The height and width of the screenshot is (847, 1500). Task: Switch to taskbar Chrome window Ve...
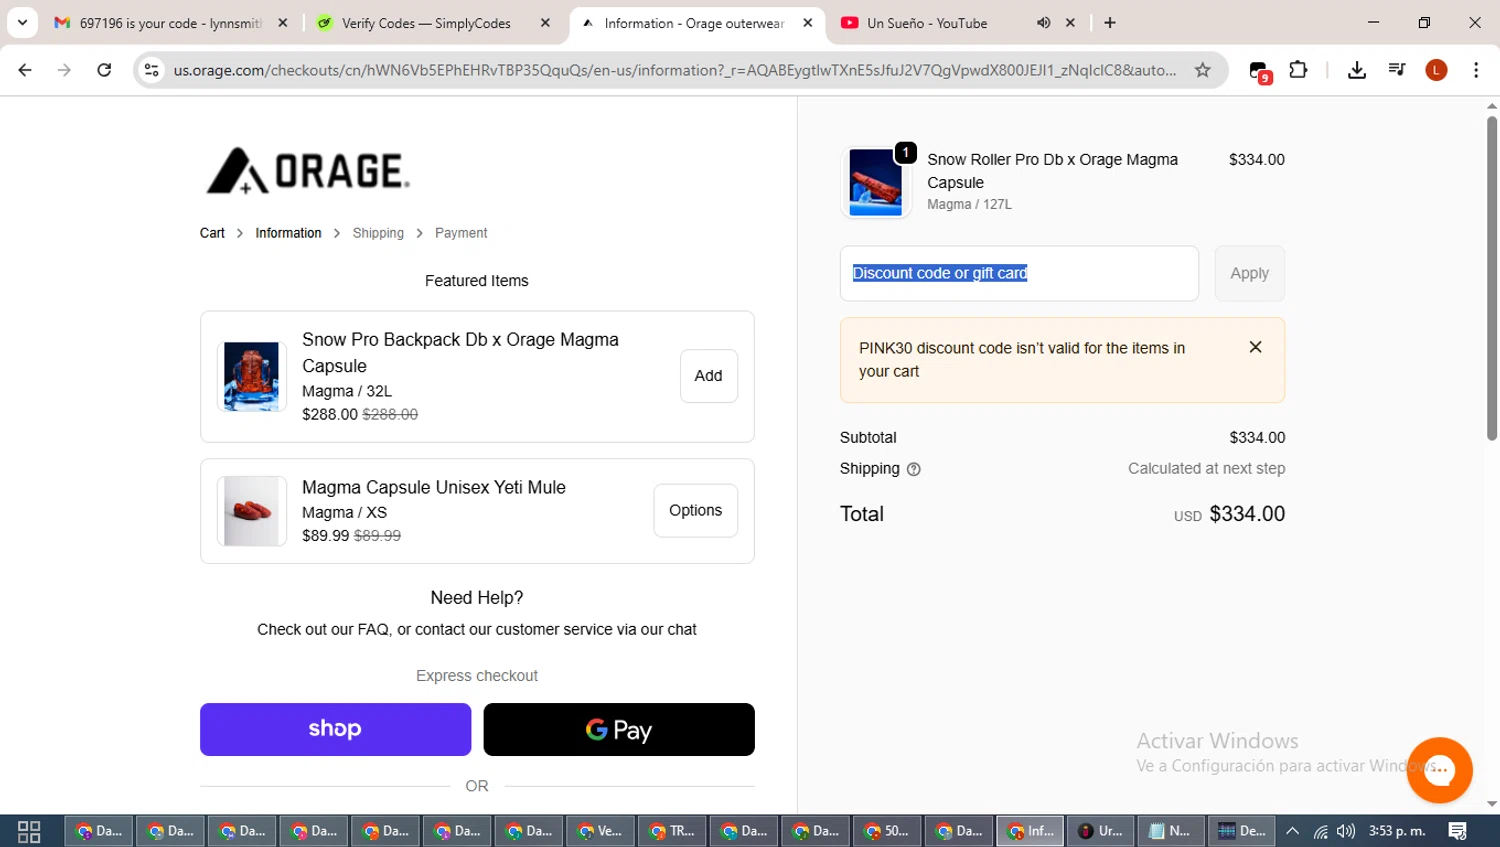(x=599, y=831)
